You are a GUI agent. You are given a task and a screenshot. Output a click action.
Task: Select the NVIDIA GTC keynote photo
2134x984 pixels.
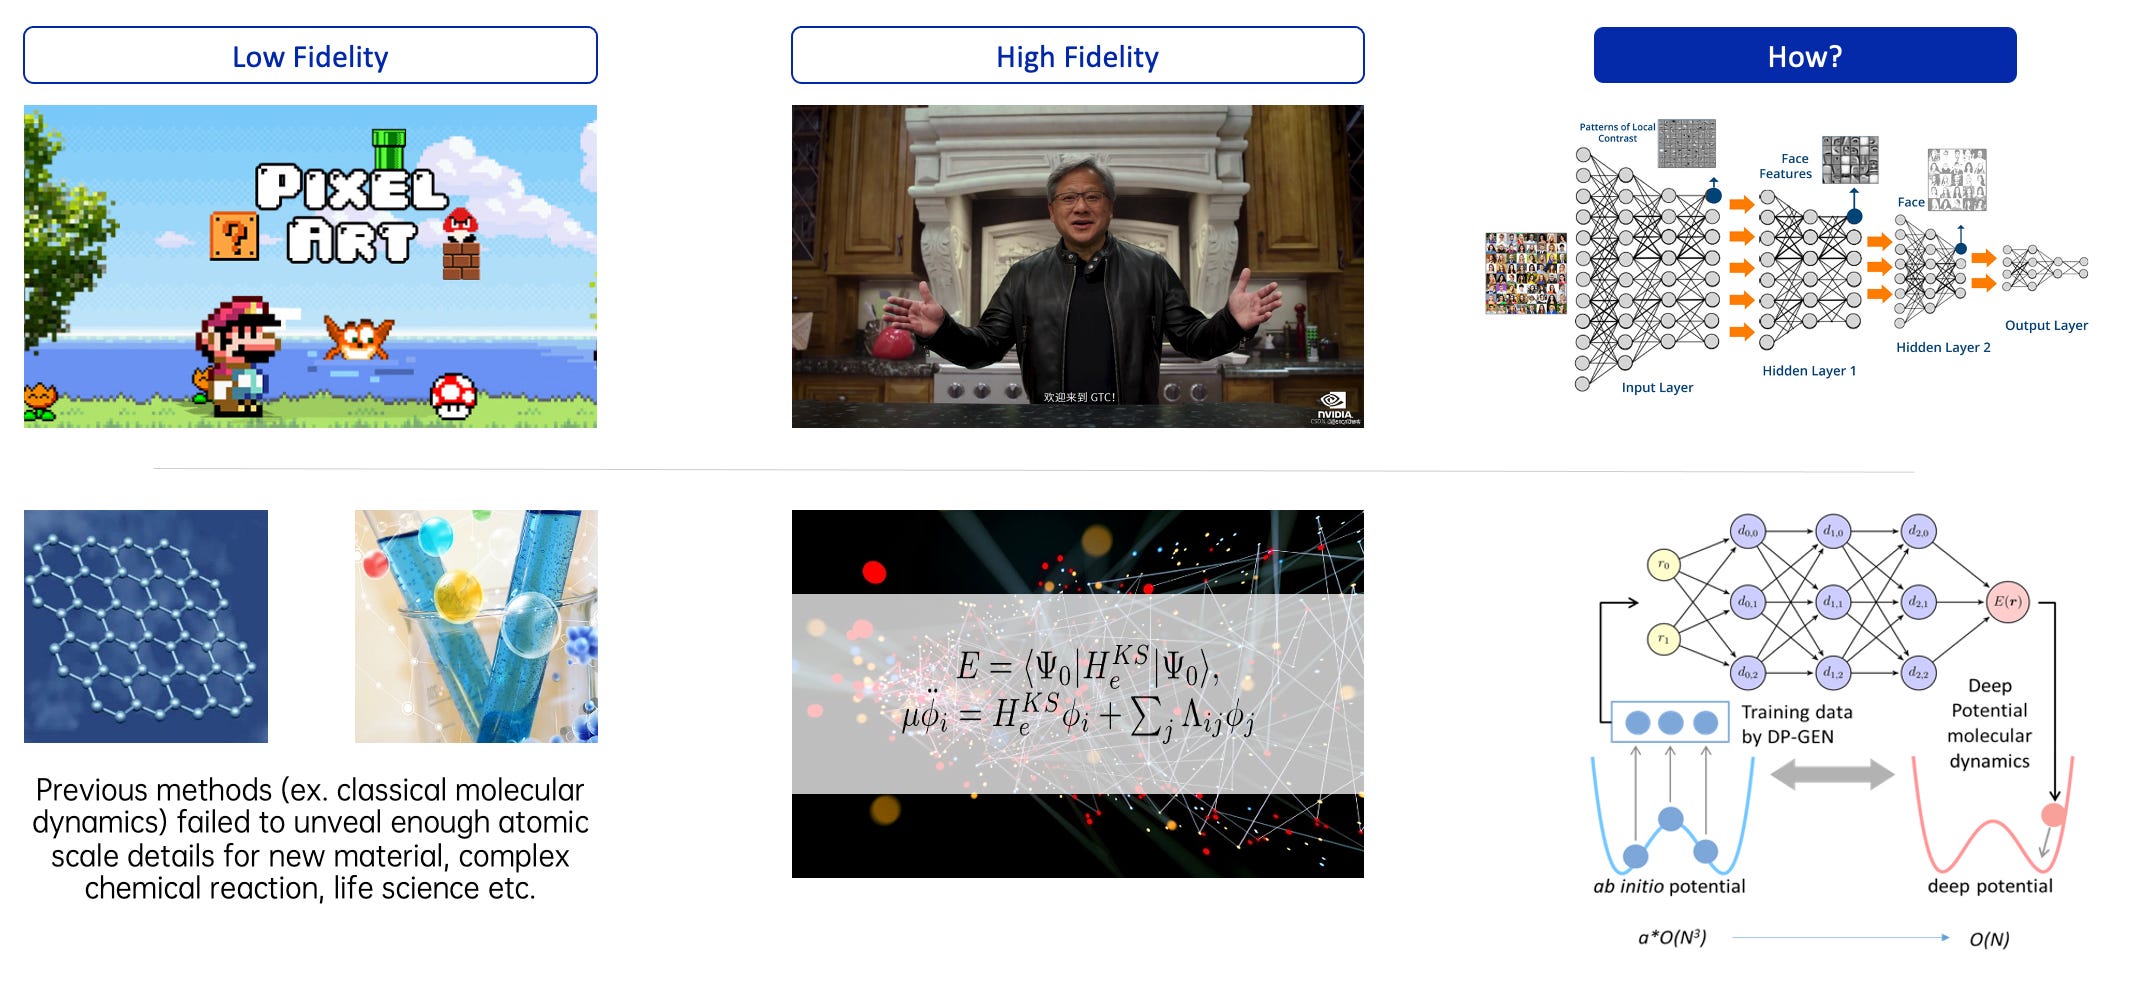pos(1077,266)
